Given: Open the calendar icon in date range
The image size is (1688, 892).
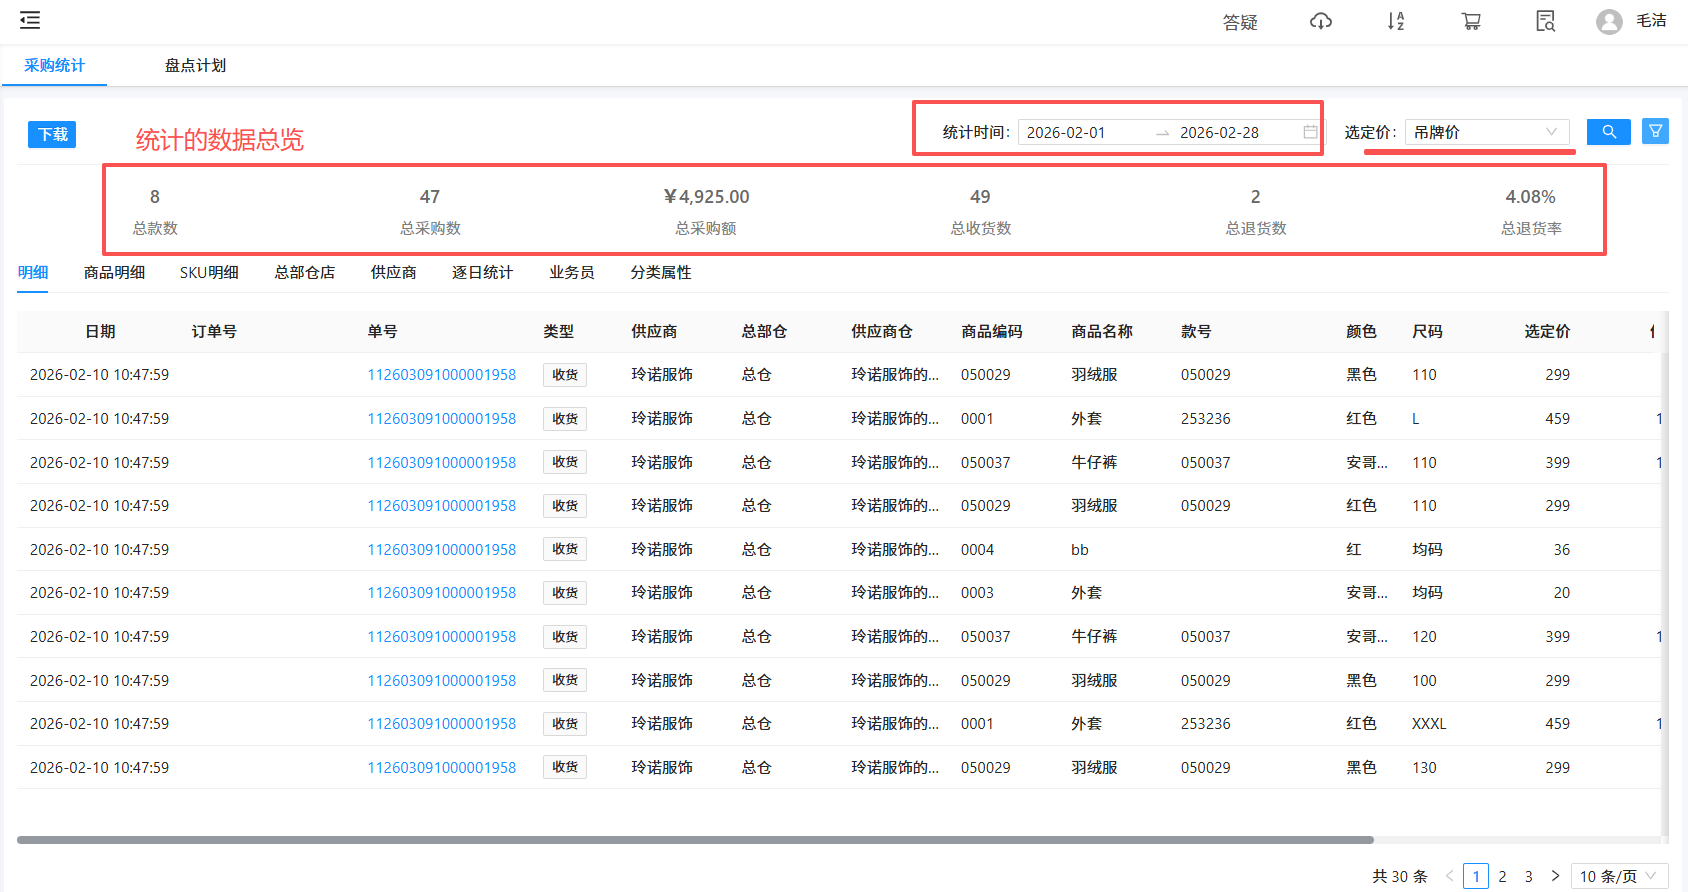Looking at the screenshot, I should (x=1310, y=132).
